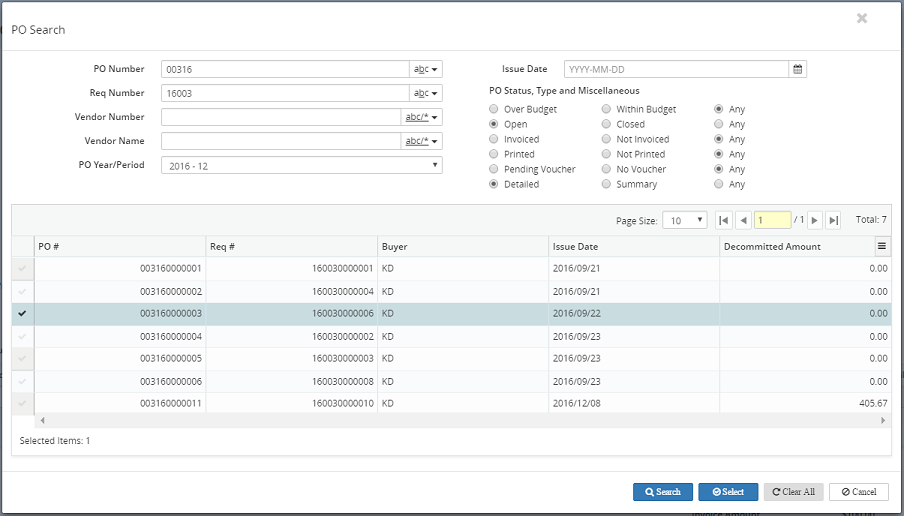Tick the checkmark for PO 003160000001
Screen dimensions: 904x516
pyautogui.click(x=22, y=268)
